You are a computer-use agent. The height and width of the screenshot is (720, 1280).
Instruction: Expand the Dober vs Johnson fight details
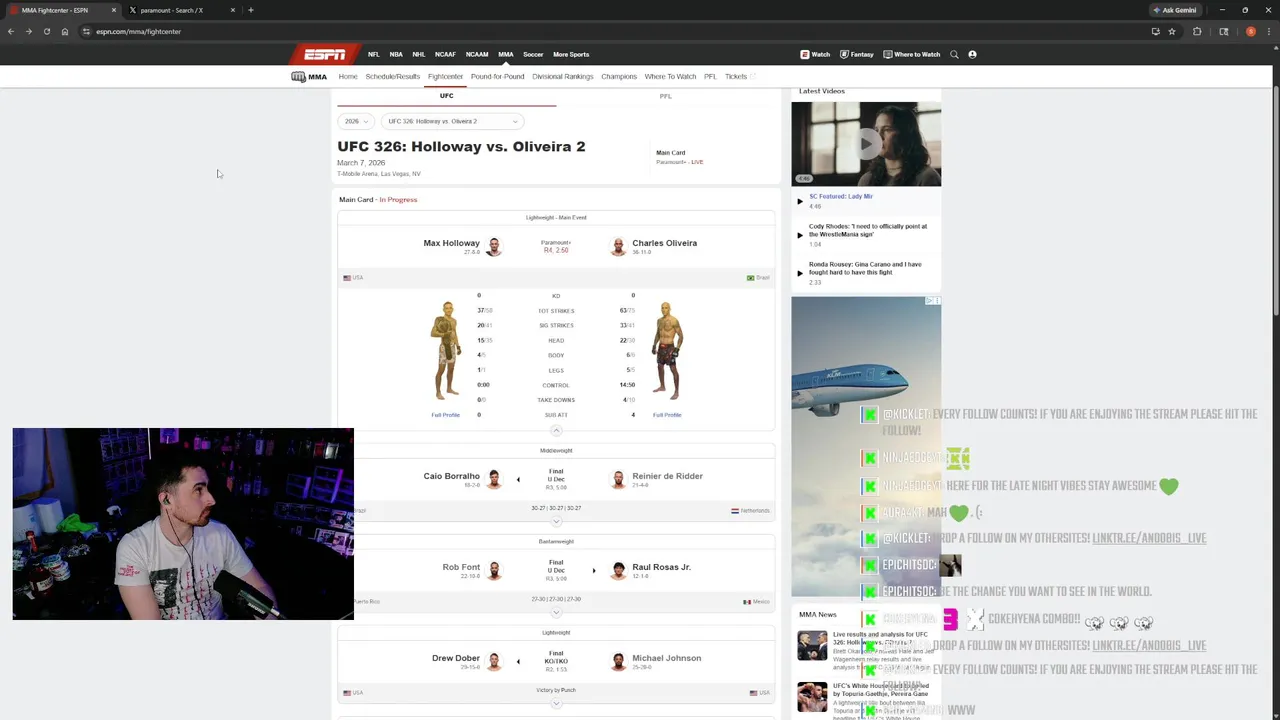(x=556, y=703)
